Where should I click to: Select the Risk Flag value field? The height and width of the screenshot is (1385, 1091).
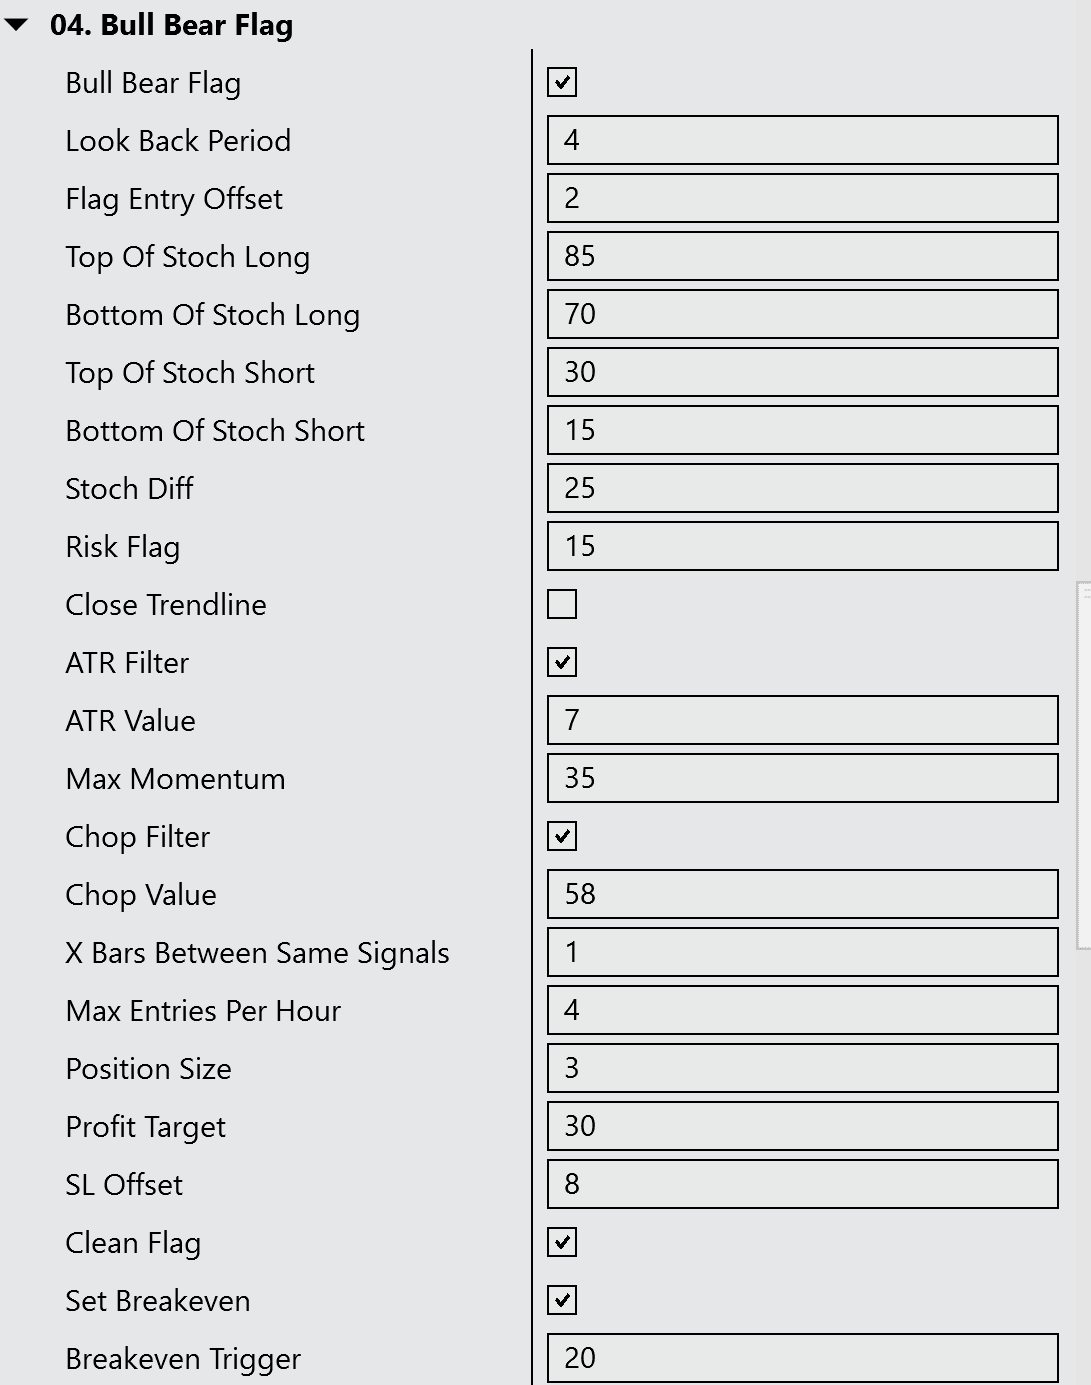point(802,546)
